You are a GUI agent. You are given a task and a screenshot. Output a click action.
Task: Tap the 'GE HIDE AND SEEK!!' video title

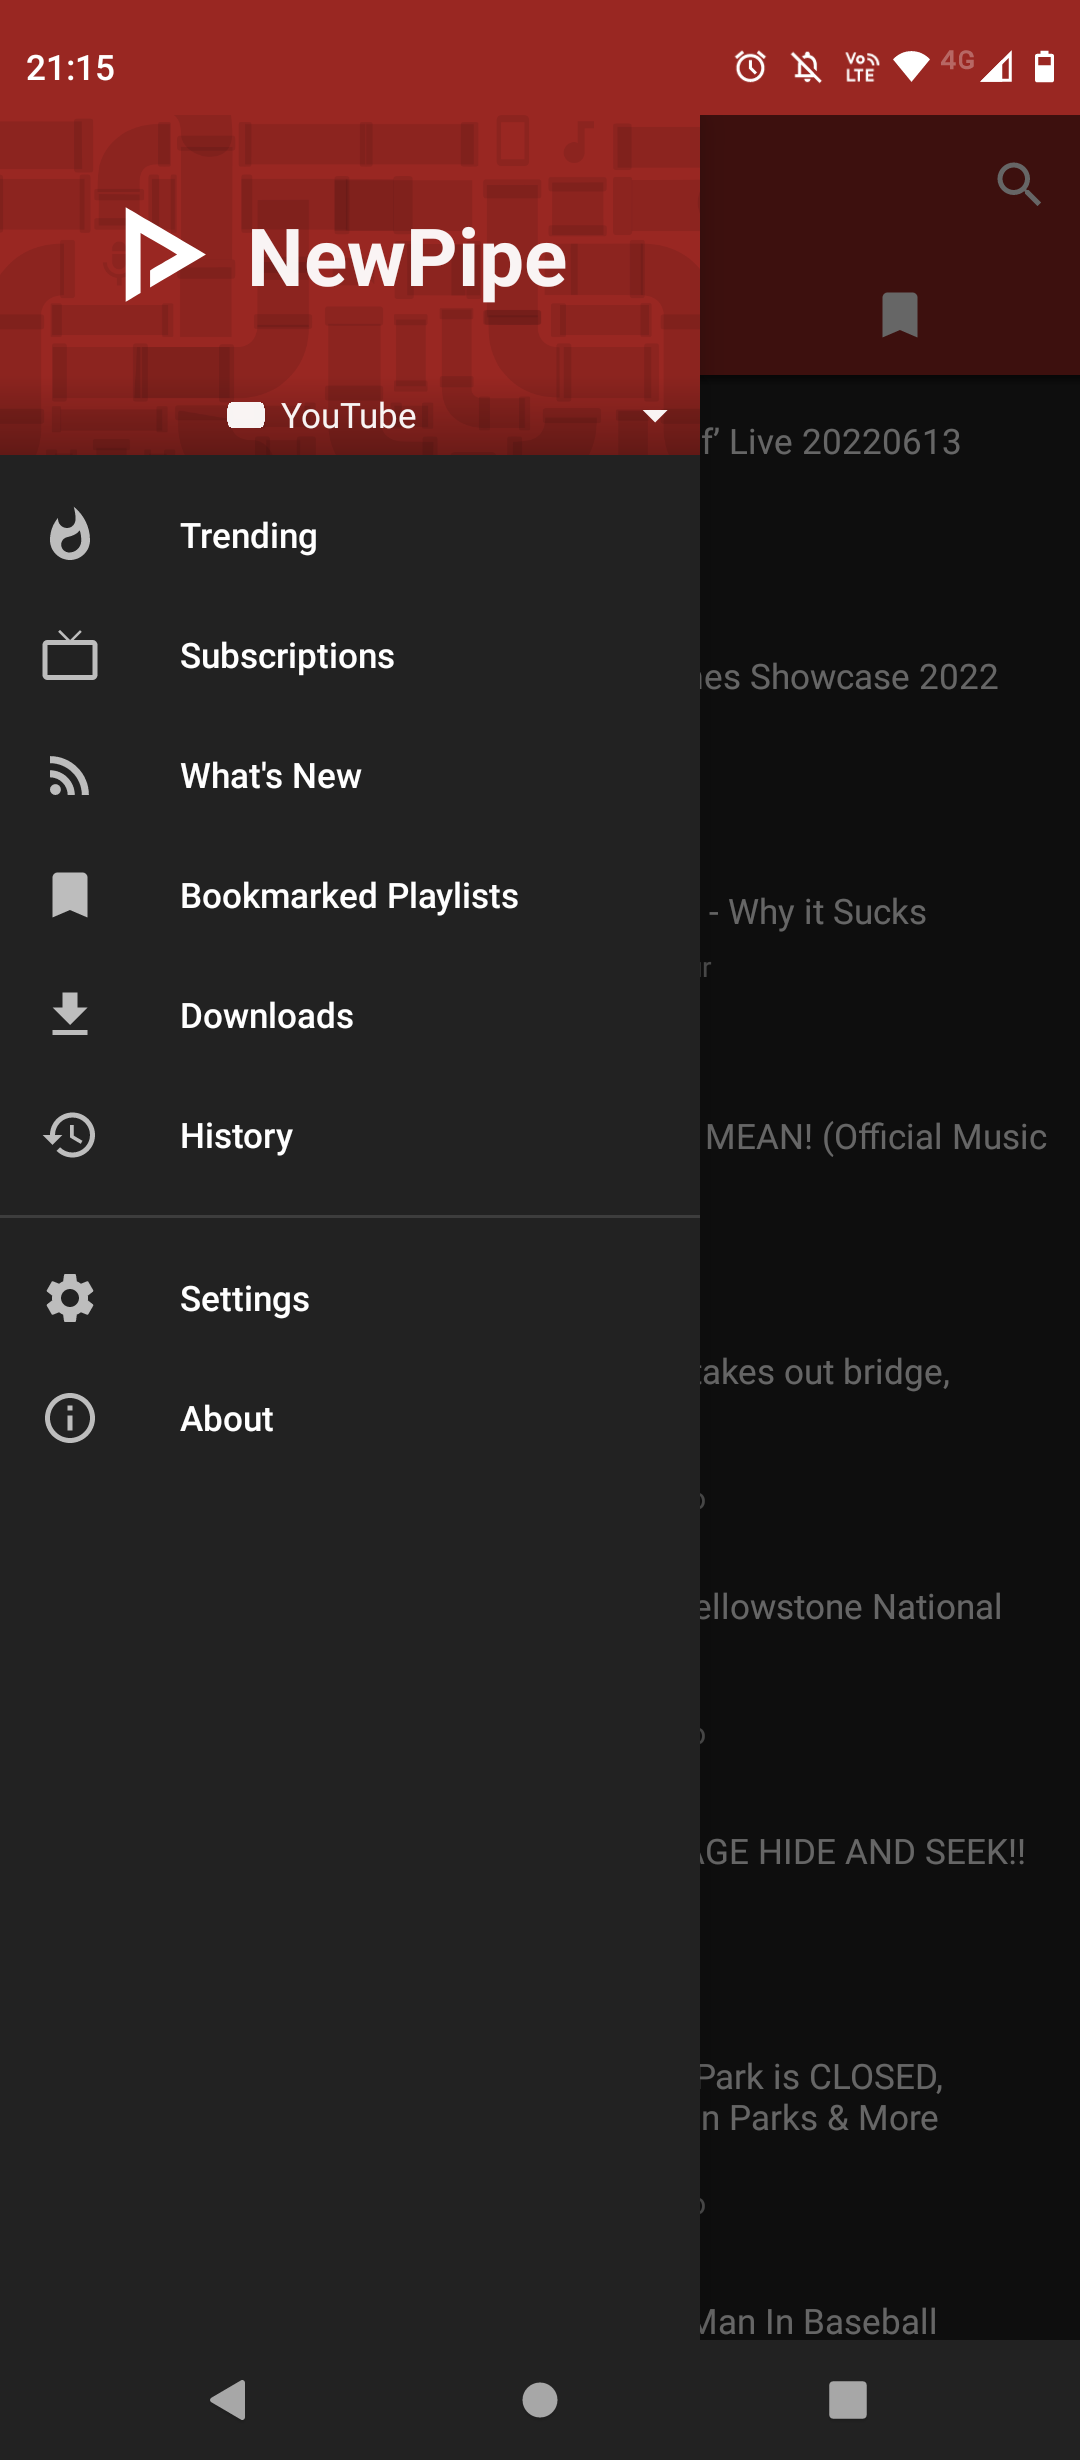[x=863, y=1852]
